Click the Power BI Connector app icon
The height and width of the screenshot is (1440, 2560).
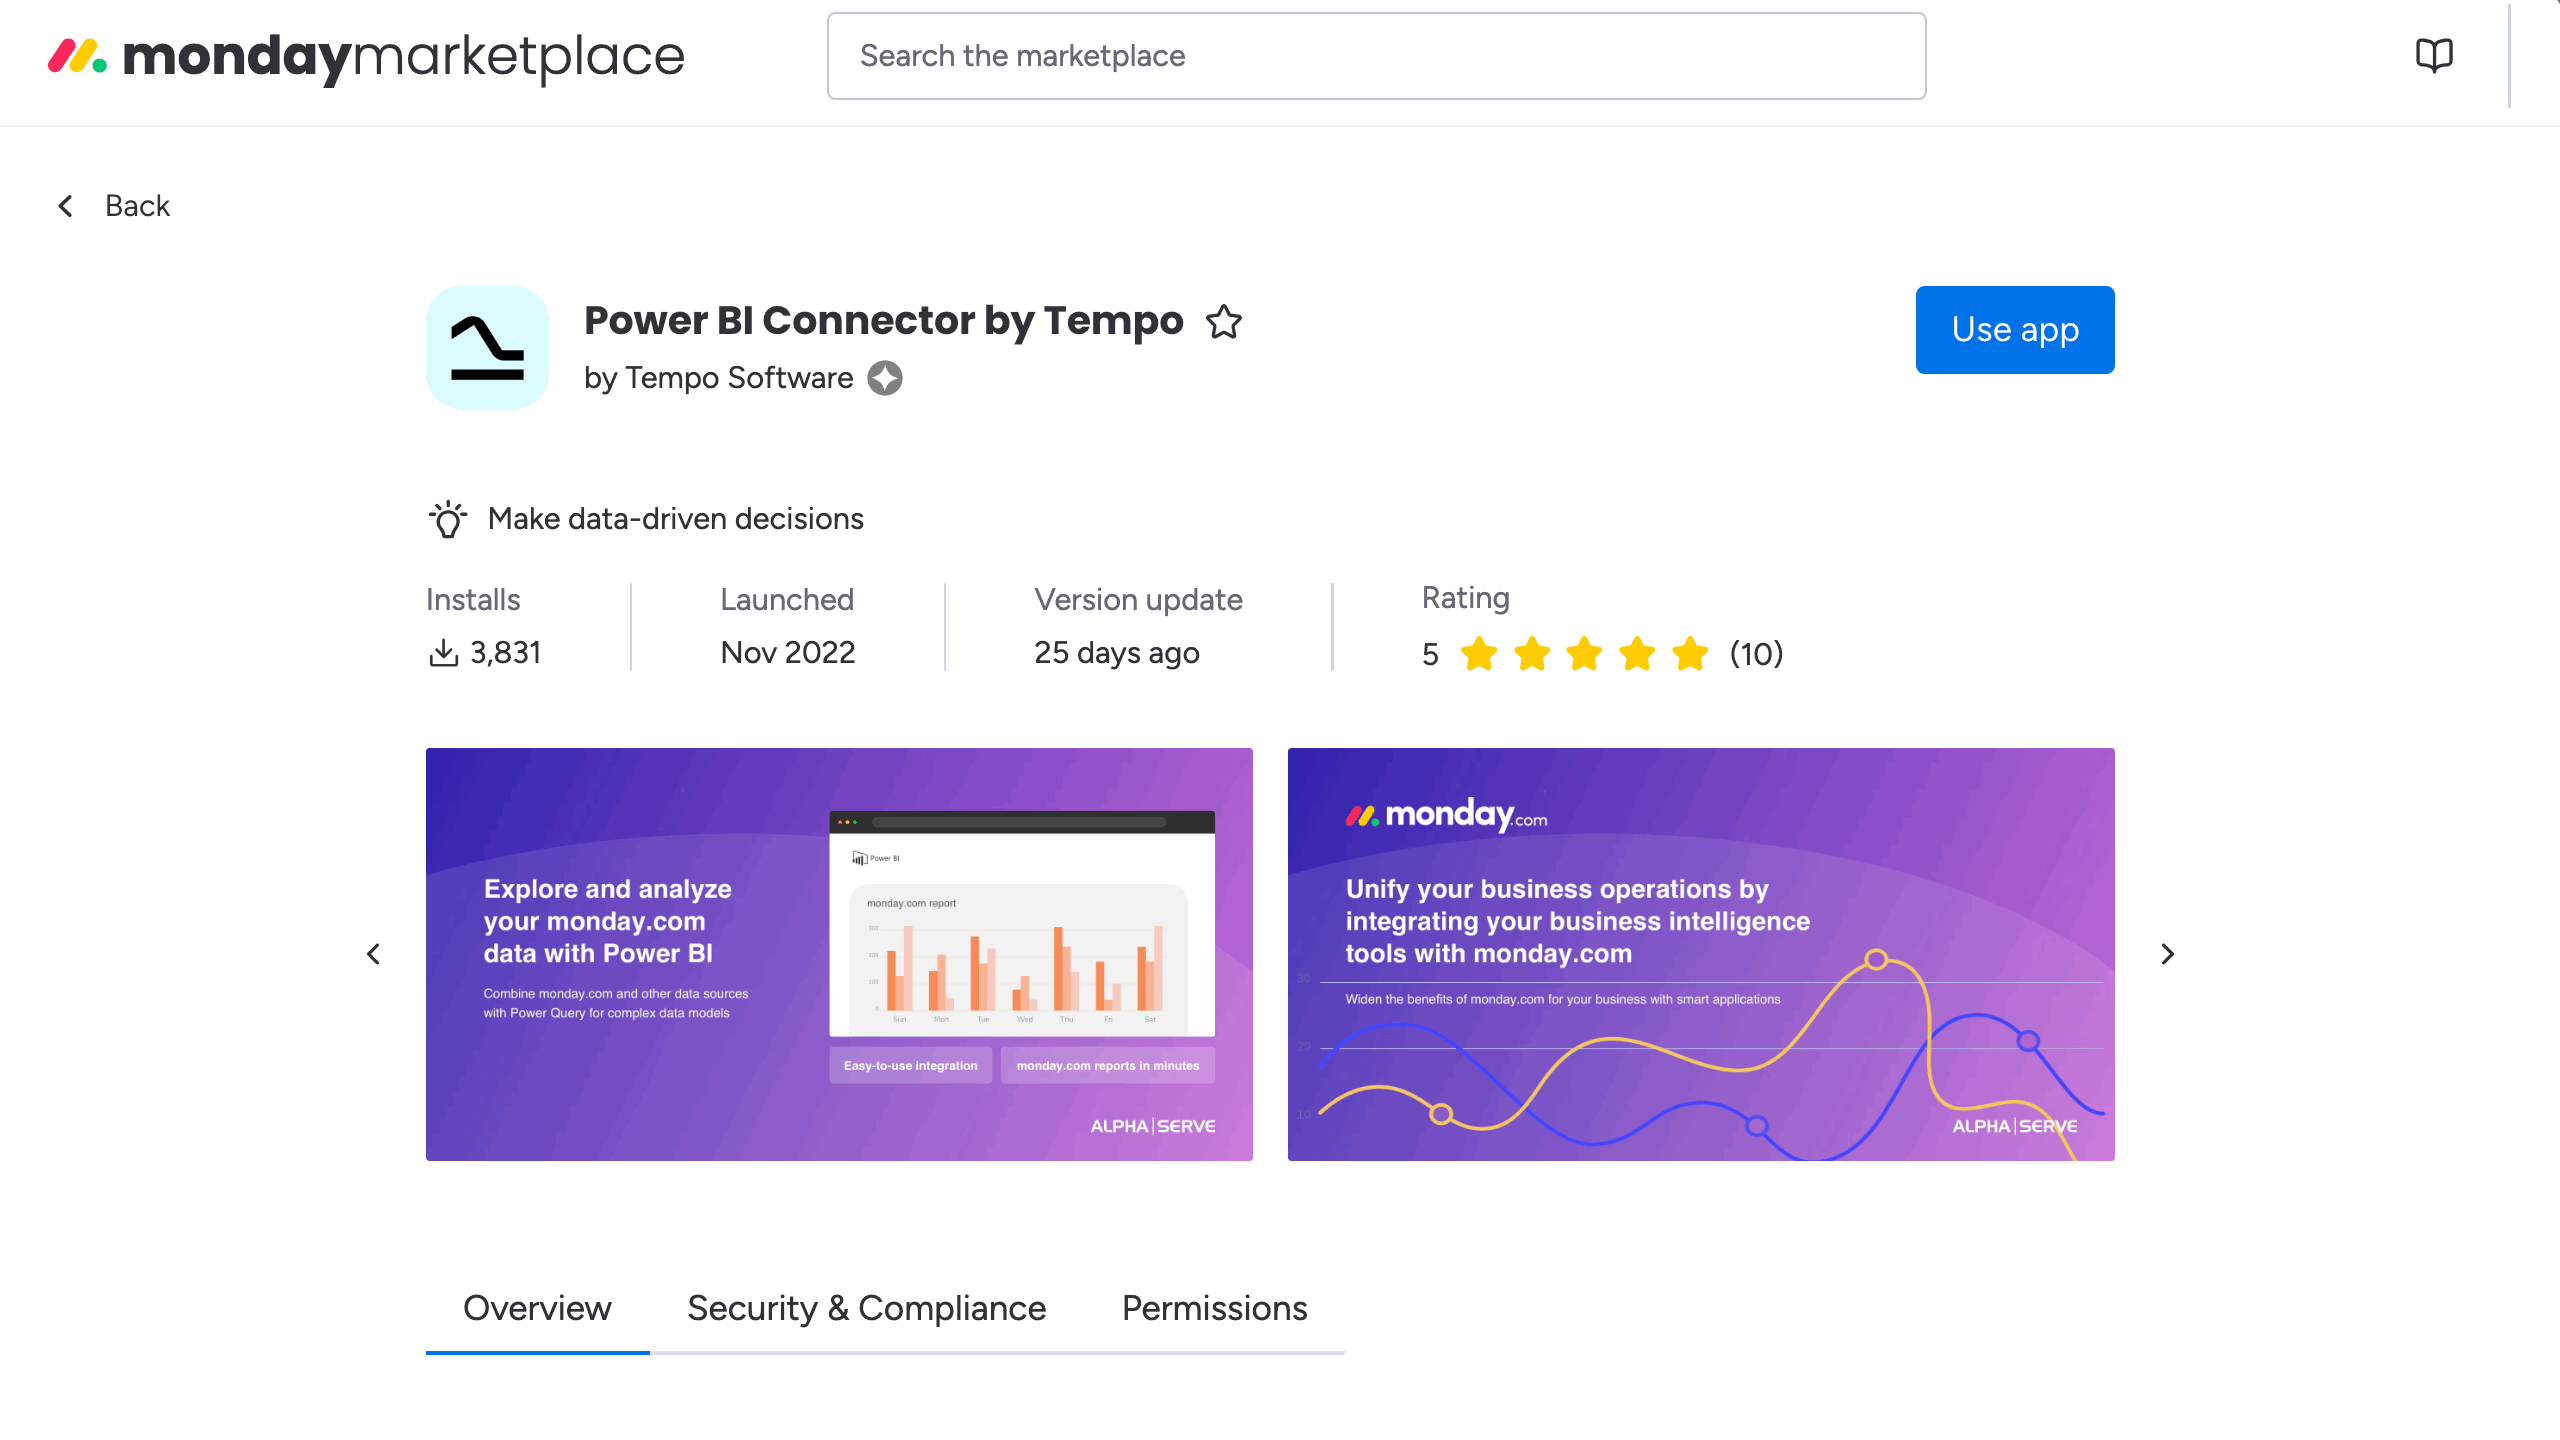pyautogui.click(x=487, y=347)
